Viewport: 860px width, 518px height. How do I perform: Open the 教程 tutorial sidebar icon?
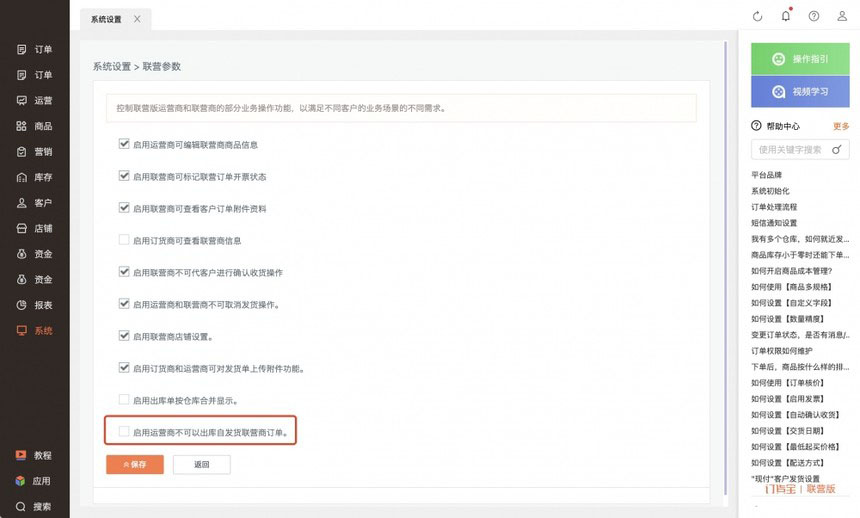pyautogui.click(x=21, y=455)
